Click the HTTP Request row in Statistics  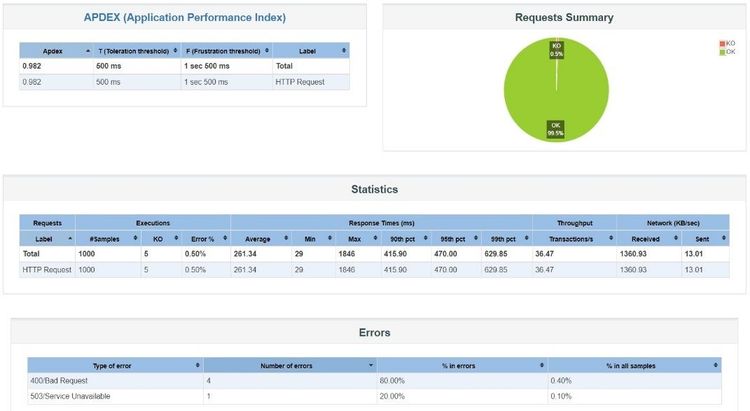375,270
